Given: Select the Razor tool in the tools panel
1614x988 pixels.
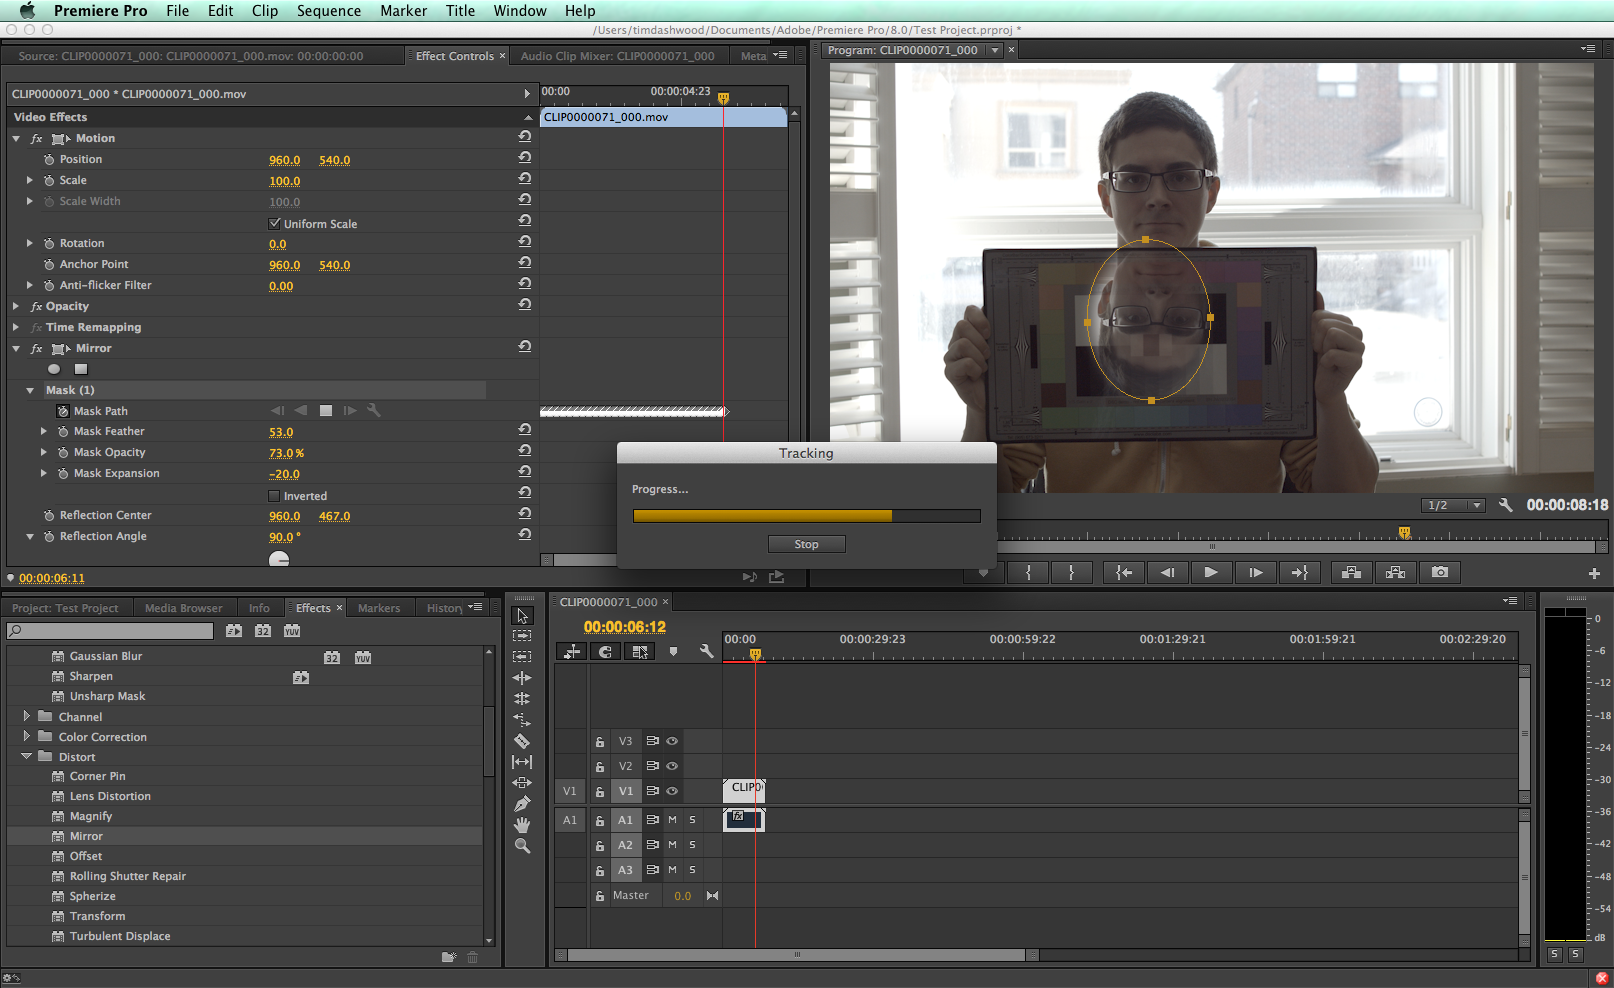Looking at the screenshot, I should click(x=522, y=741).
